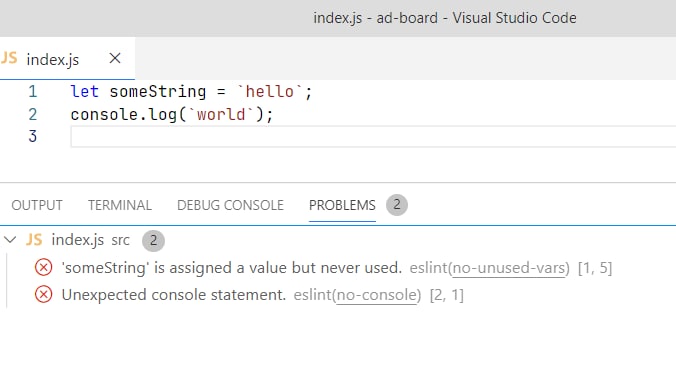Click JS icon in Problems file row

(x=34, y=240)
